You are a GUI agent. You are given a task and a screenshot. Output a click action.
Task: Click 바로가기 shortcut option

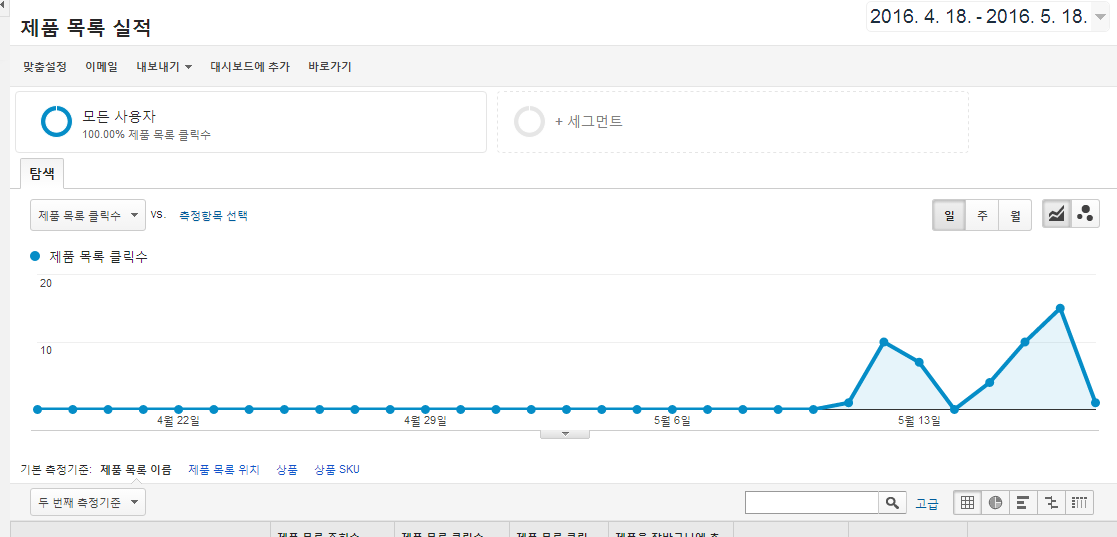point(330,67)
